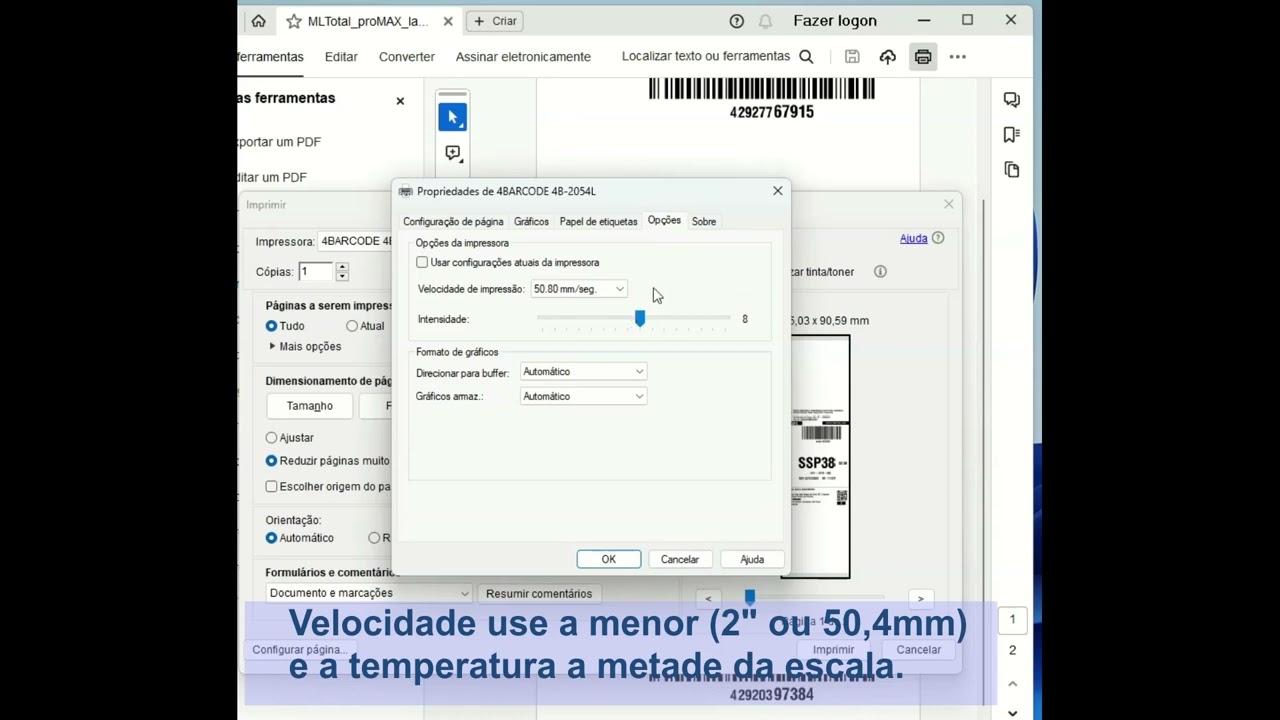Image resolution: width=1280 pixels, height=720 pixels.
Task: Go to Acrobat home icon
Action: tap(258, 21)
